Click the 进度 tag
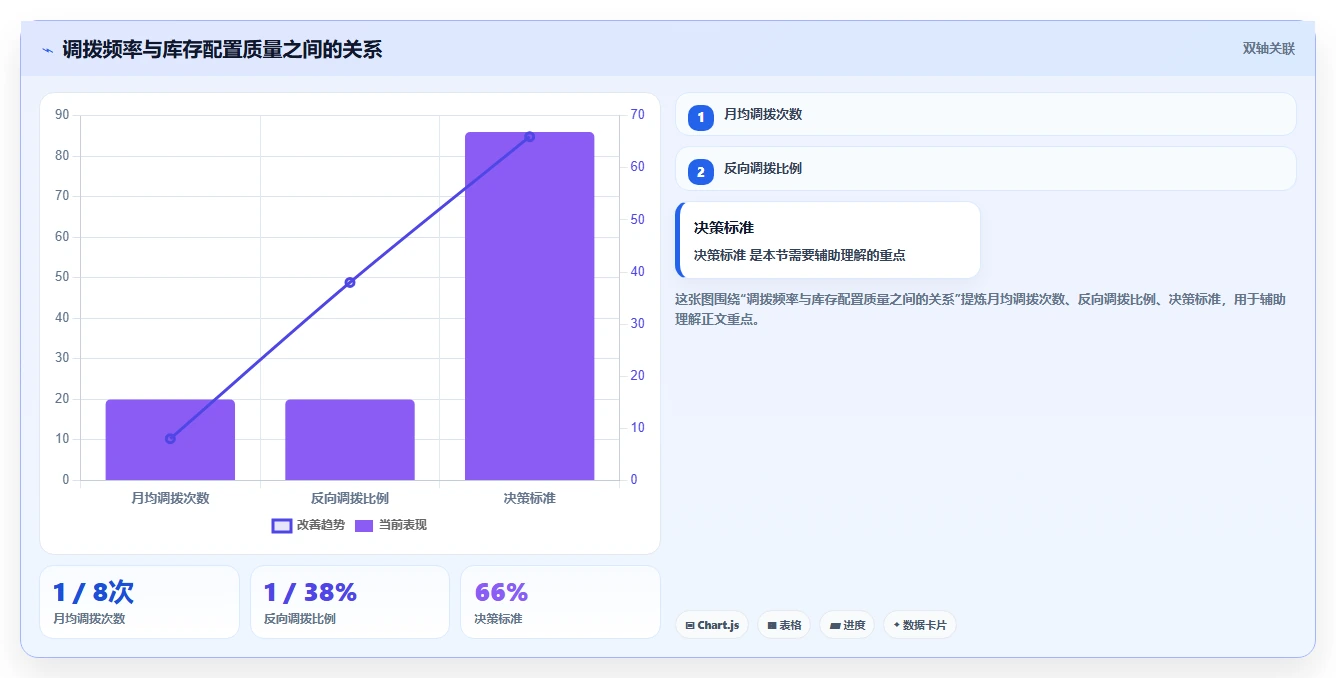The height and width of the screenshot is (678, 1336). point(847,625)
